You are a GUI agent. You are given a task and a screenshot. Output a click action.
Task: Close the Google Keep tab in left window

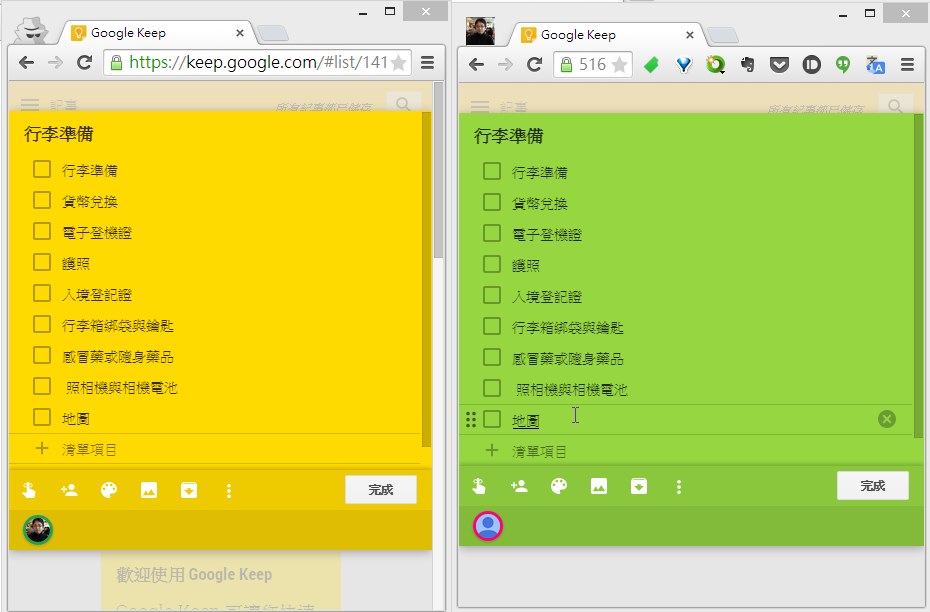(240, 33)
